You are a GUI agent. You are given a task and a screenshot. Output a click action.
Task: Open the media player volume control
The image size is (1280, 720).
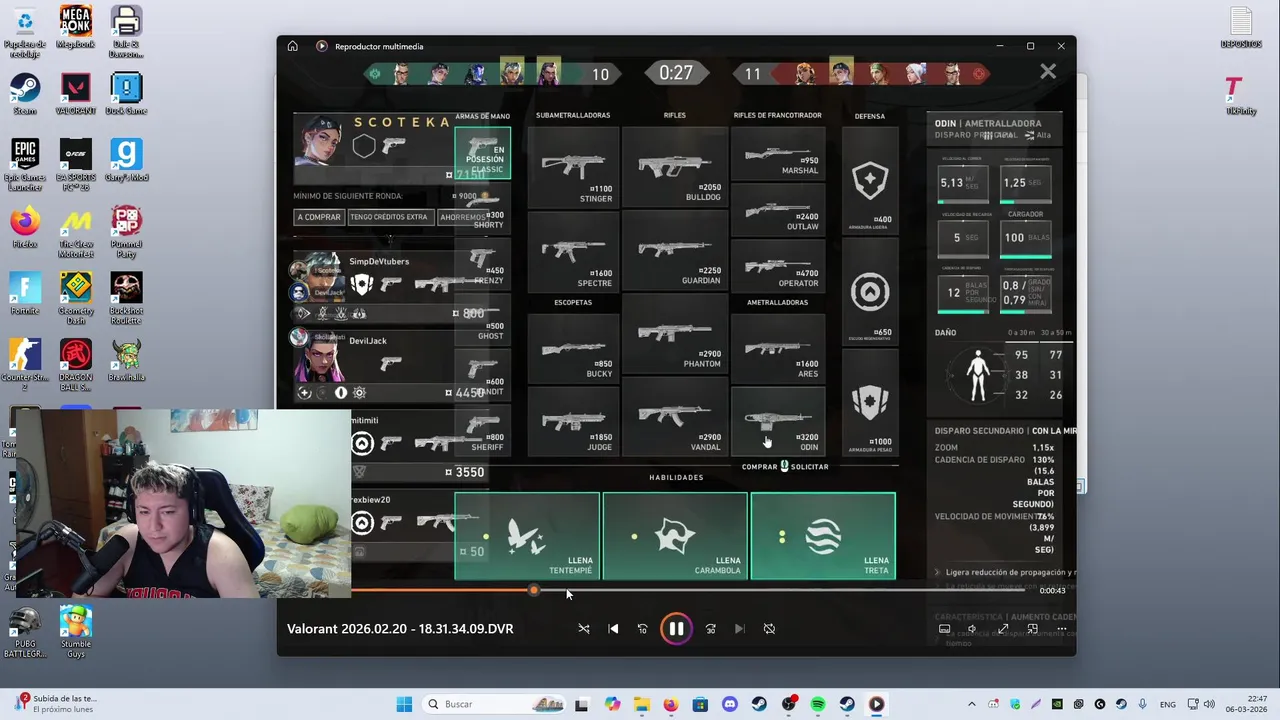[x=973, y=629]
